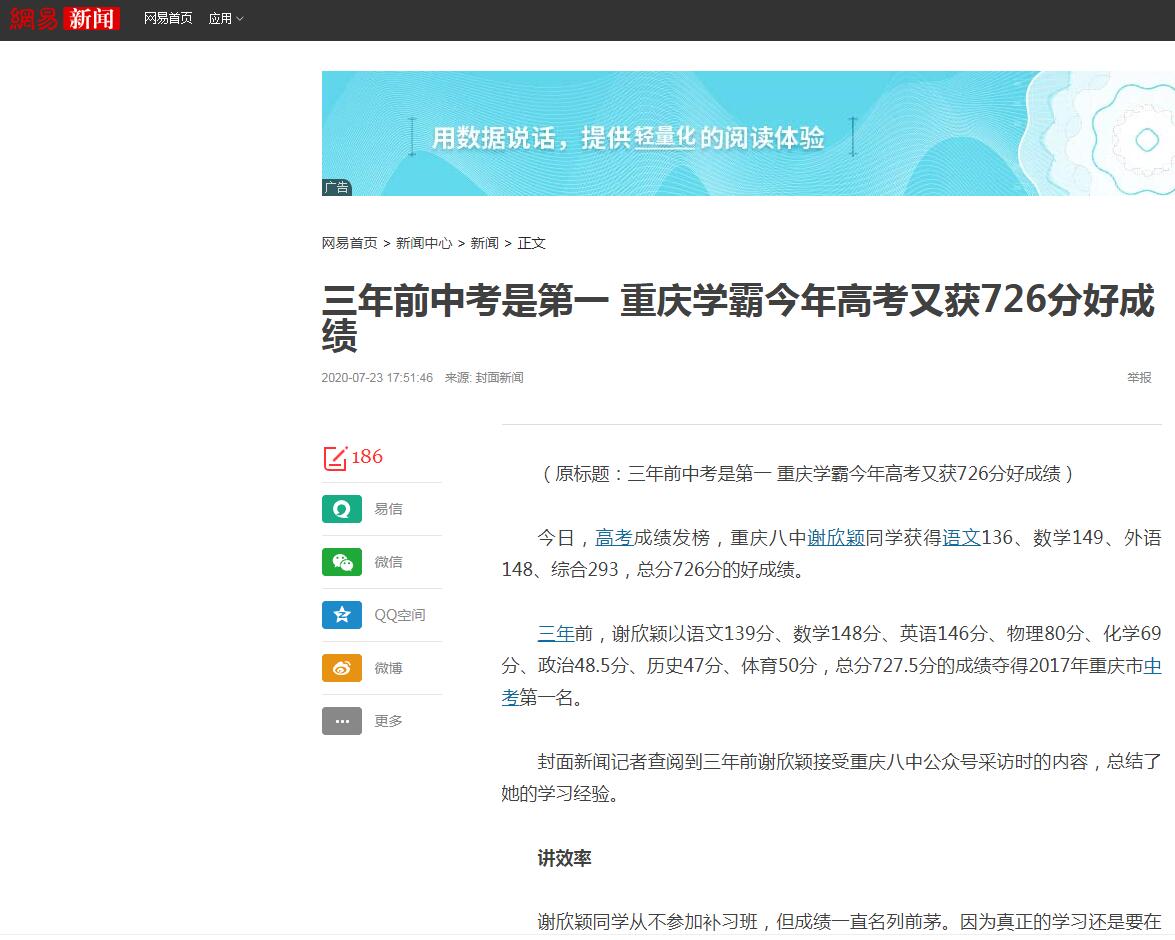The width and height of the screenshot is (1175, 940).
Task: Click the 举报 report button
Action: pos(1139,378)
